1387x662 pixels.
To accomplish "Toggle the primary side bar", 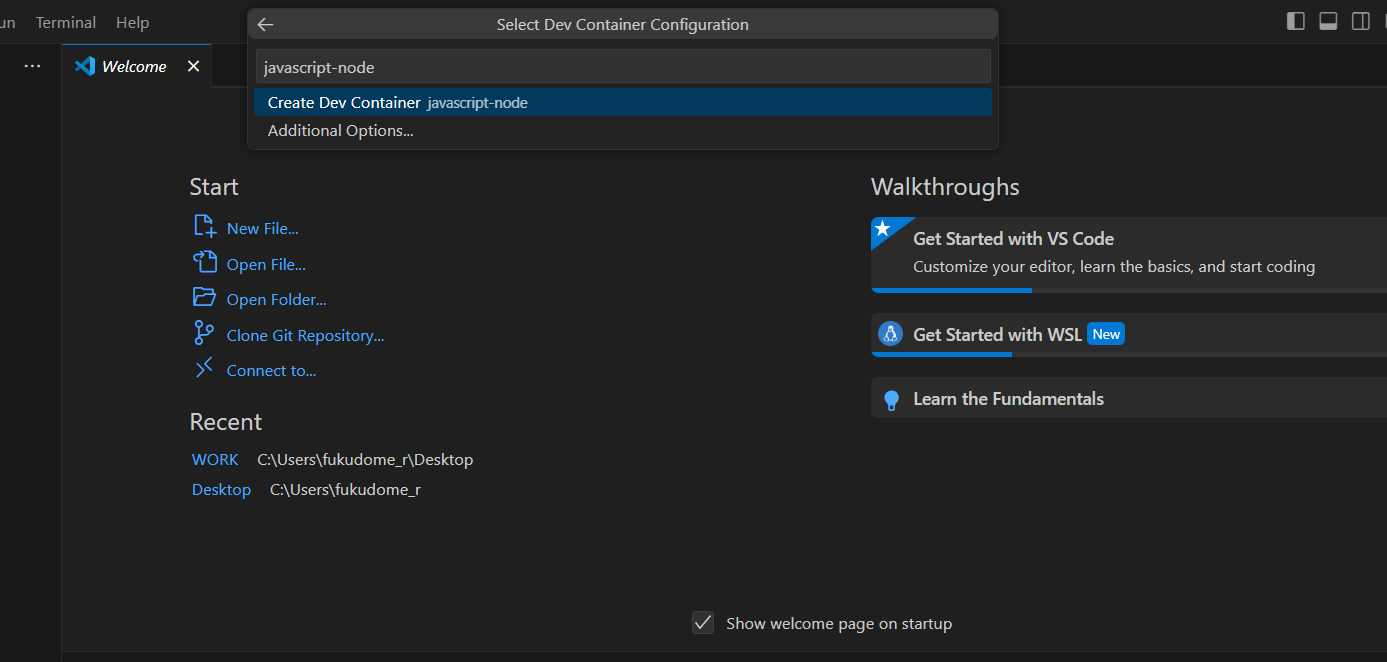I will point(1295,21).
